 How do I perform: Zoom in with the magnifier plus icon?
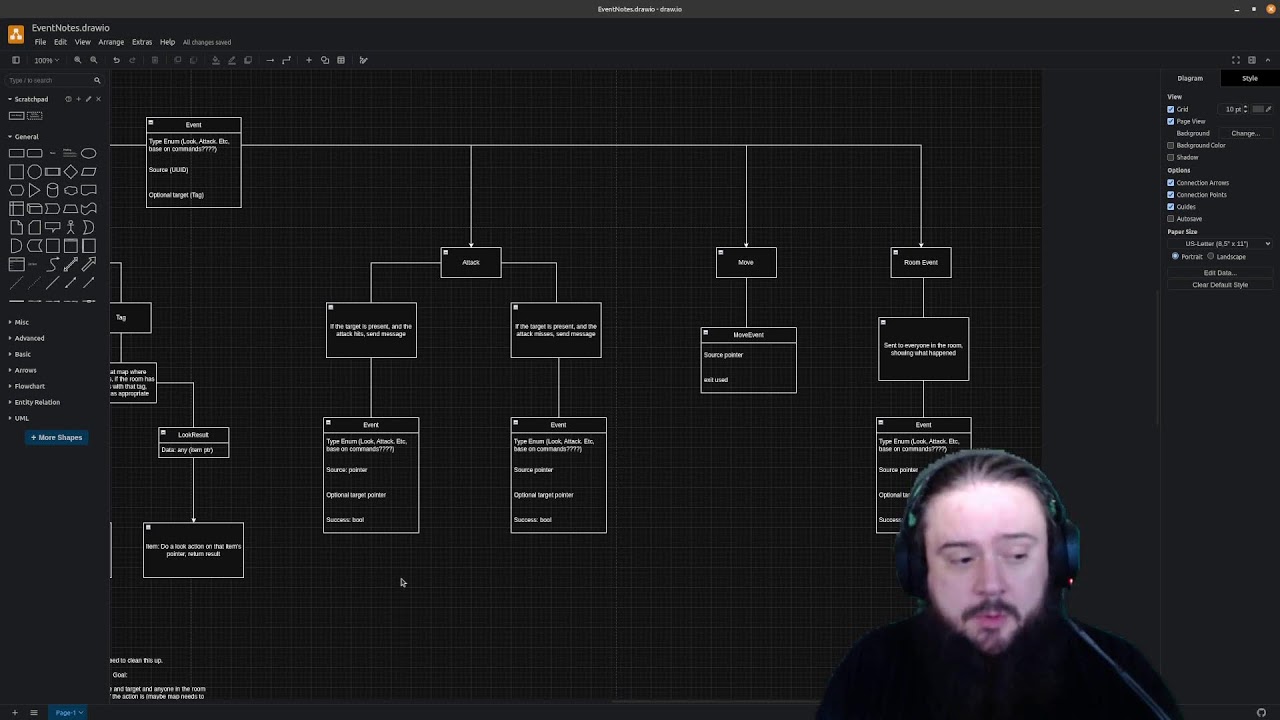pos(77,60)
